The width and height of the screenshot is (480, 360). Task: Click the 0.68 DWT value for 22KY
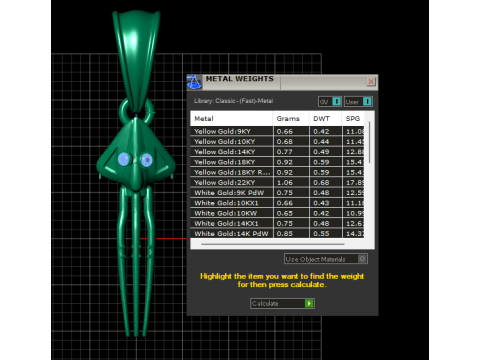[x=326, y=183]
